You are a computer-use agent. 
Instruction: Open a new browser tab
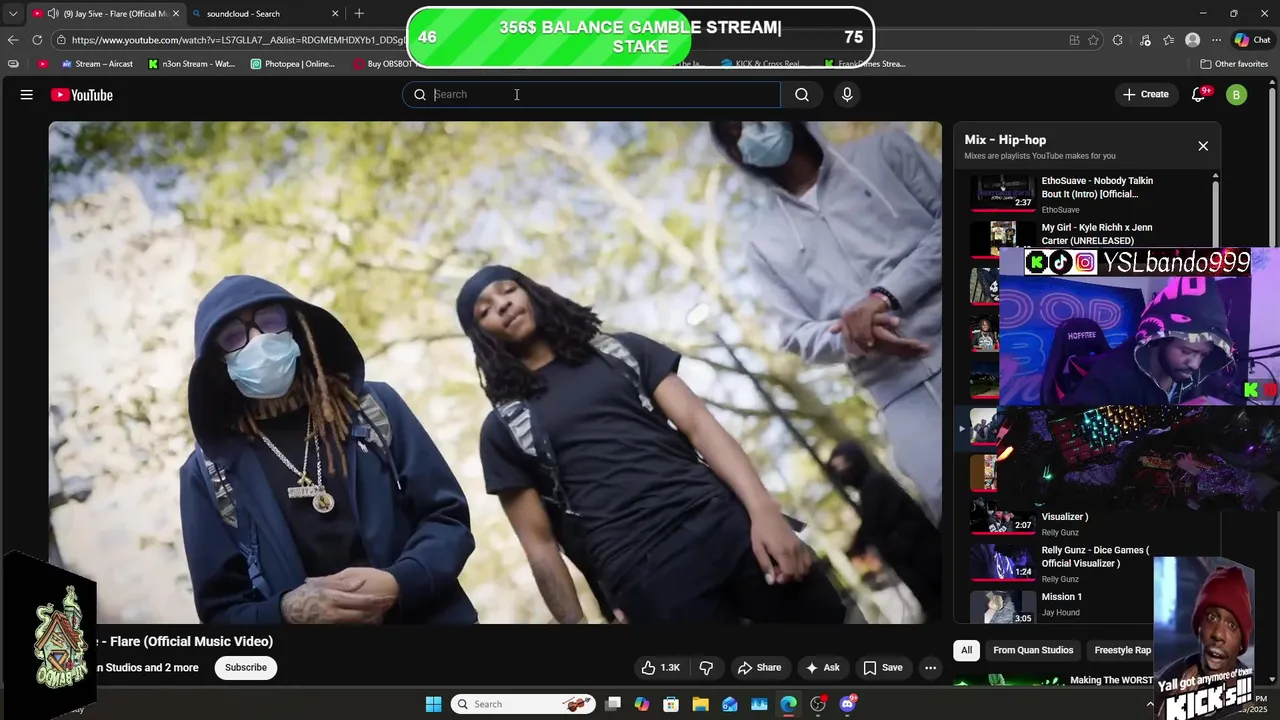359,14
